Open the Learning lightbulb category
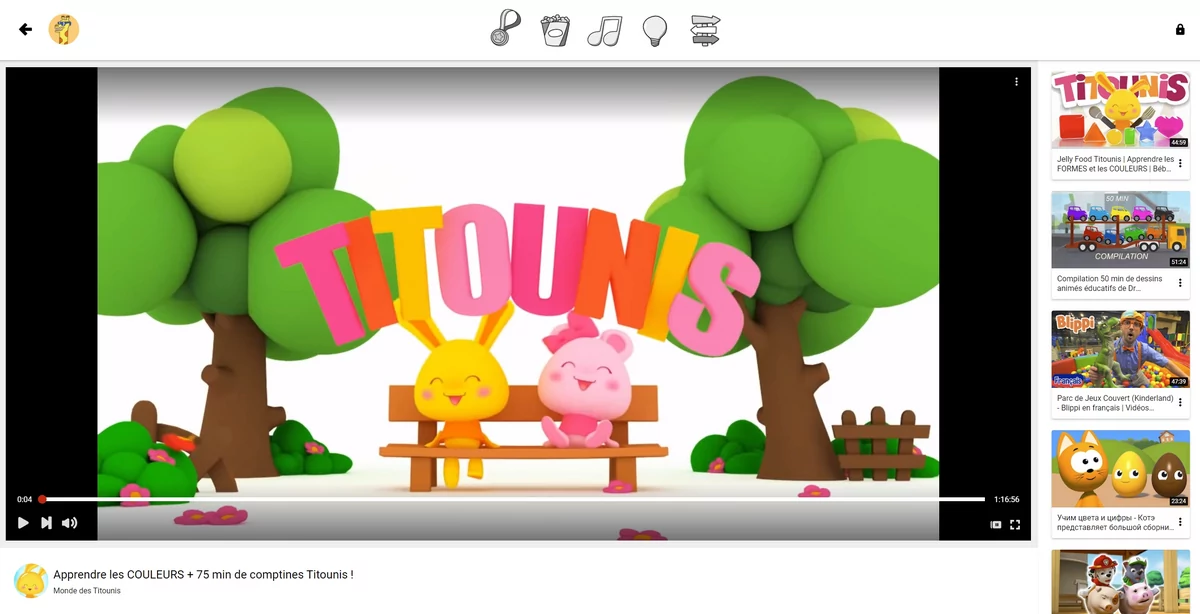The image size is (1200, 614). [x=655, y=30]
